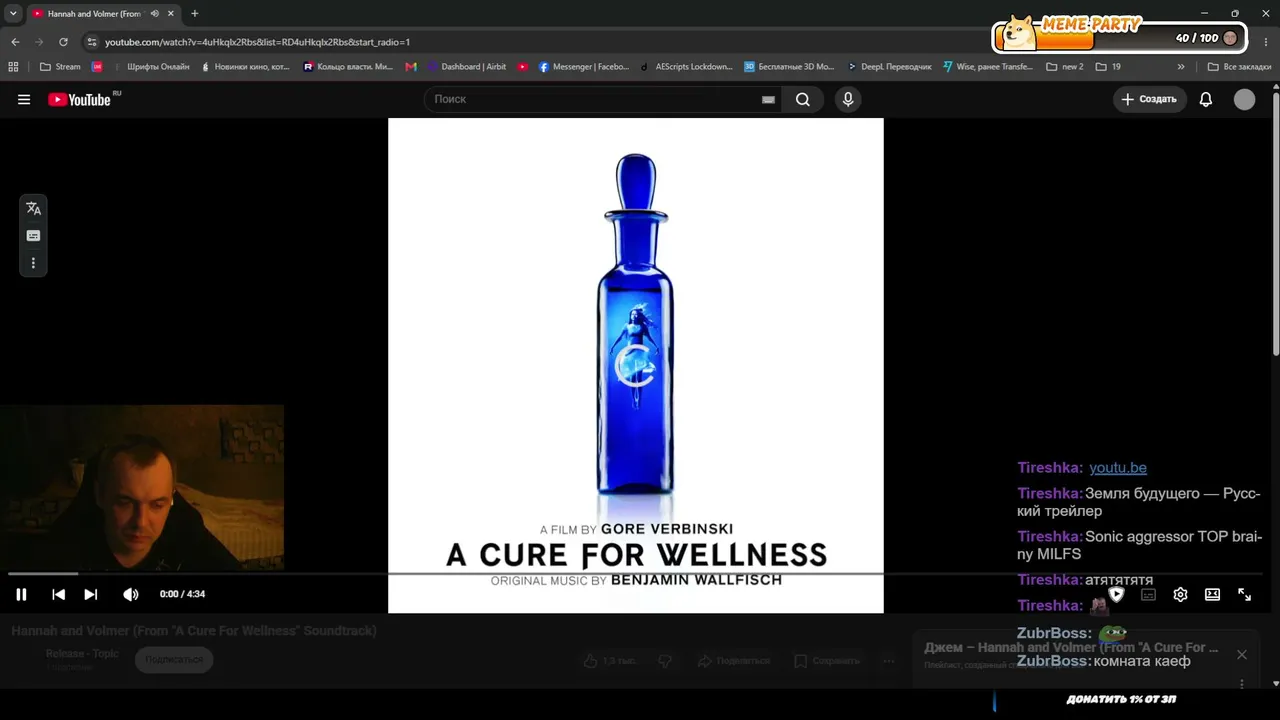Open the Gmail bookmark icon

411,67
